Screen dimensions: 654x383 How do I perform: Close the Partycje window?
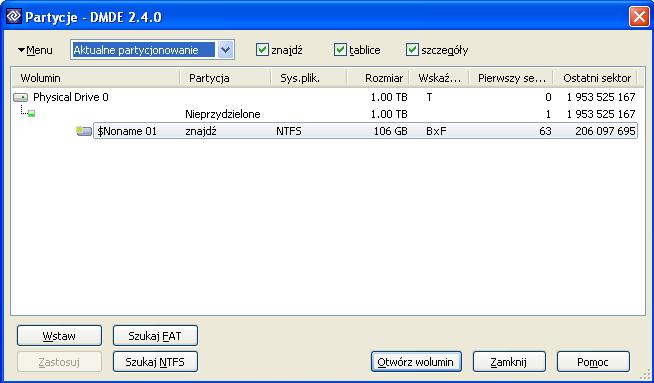pyautogui.click(x=639, y=17)
